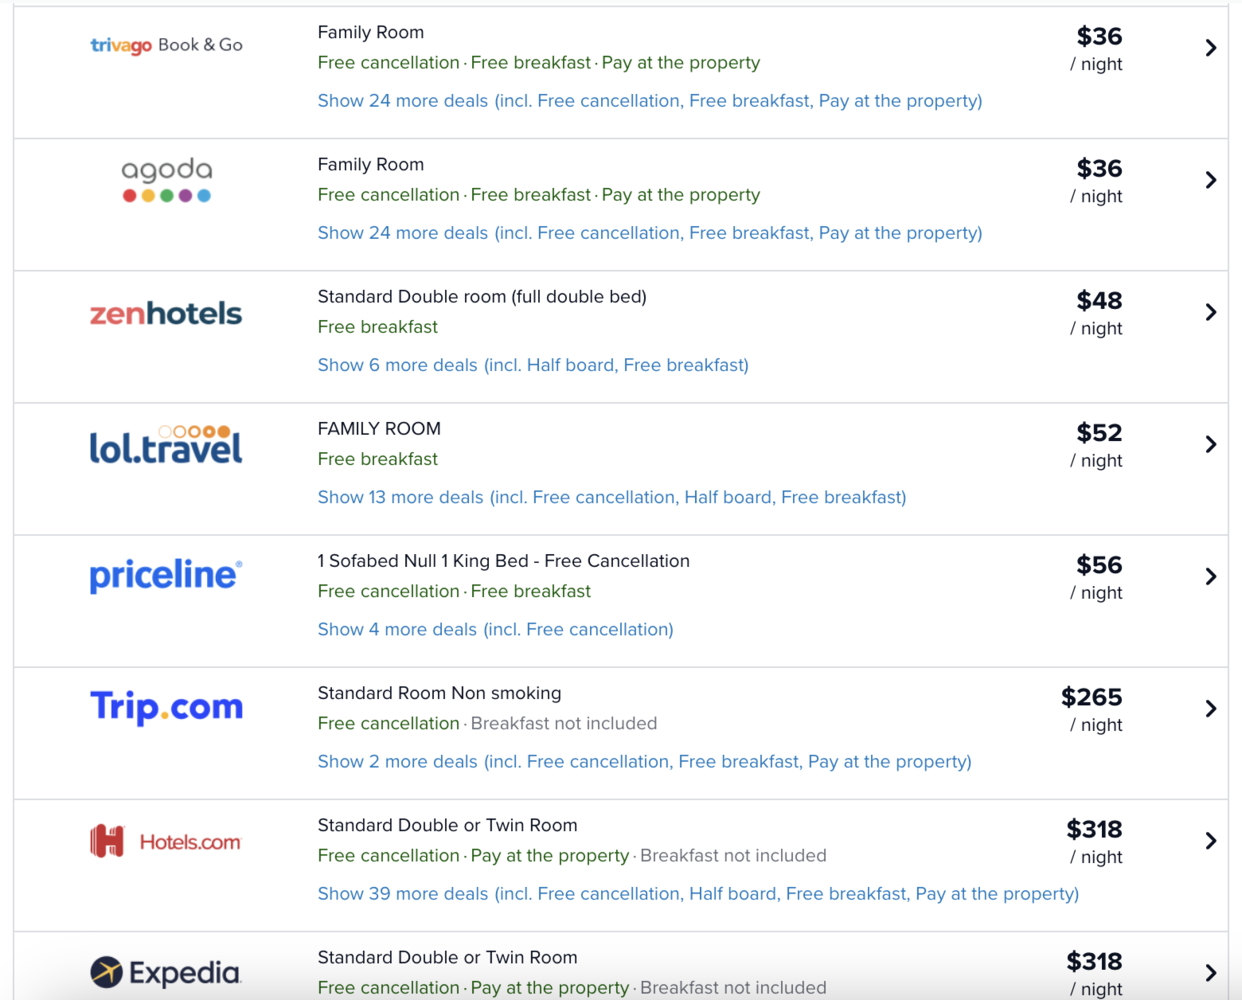This screenshot has width=1242, height=1000.
Task: Show 2 more deals from Trip.com
Action: point(644,761)
